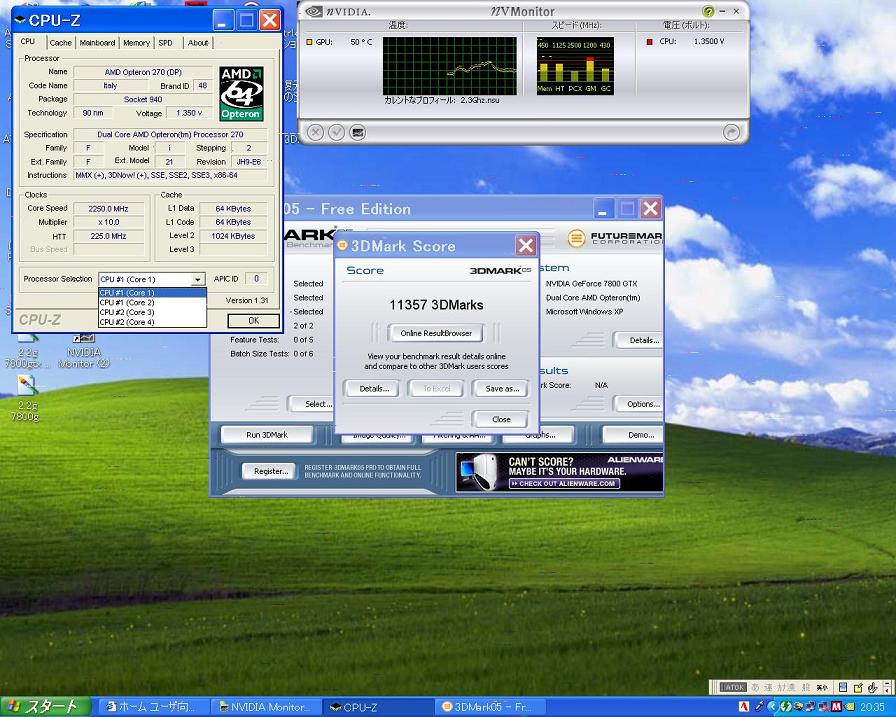Screen dimensions: 896x717
Task: Click ATOK label on language bar
Action: [733, 687]
